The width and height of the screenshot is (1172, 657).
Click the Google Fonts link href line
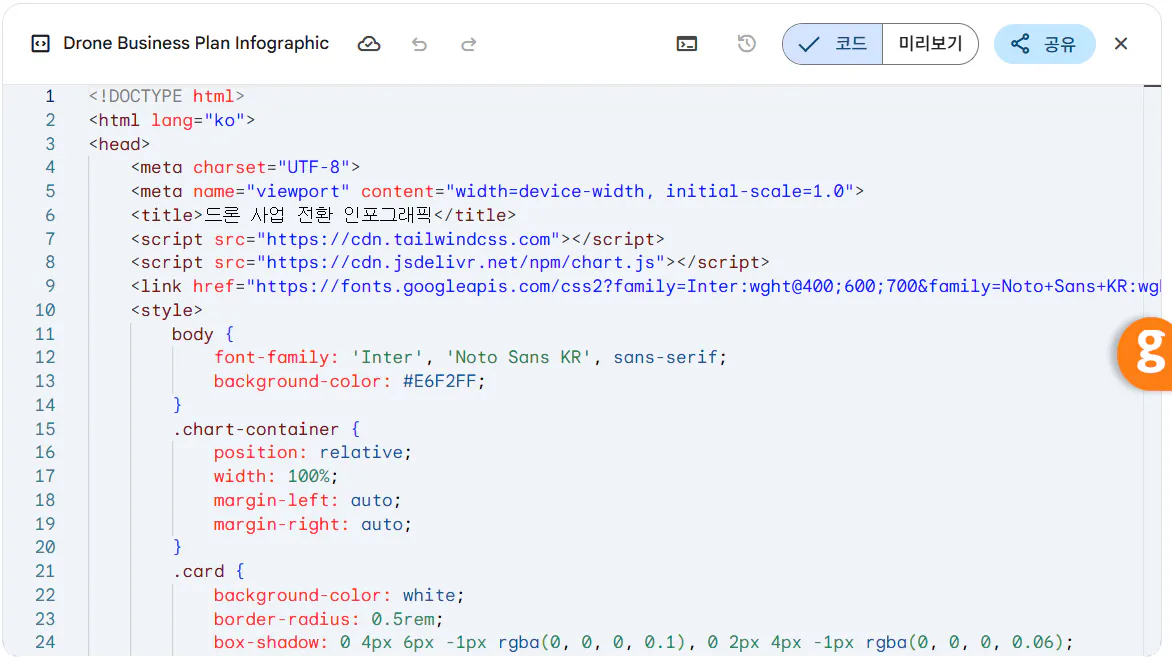coord(646,286)
